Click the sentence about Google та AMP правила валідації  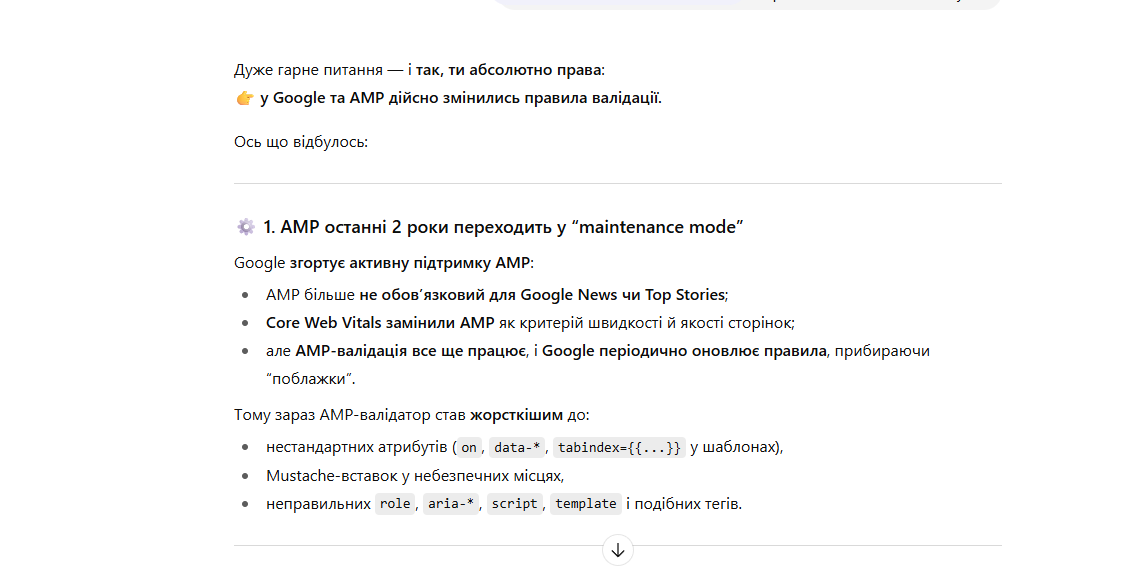tap(461, 98)
